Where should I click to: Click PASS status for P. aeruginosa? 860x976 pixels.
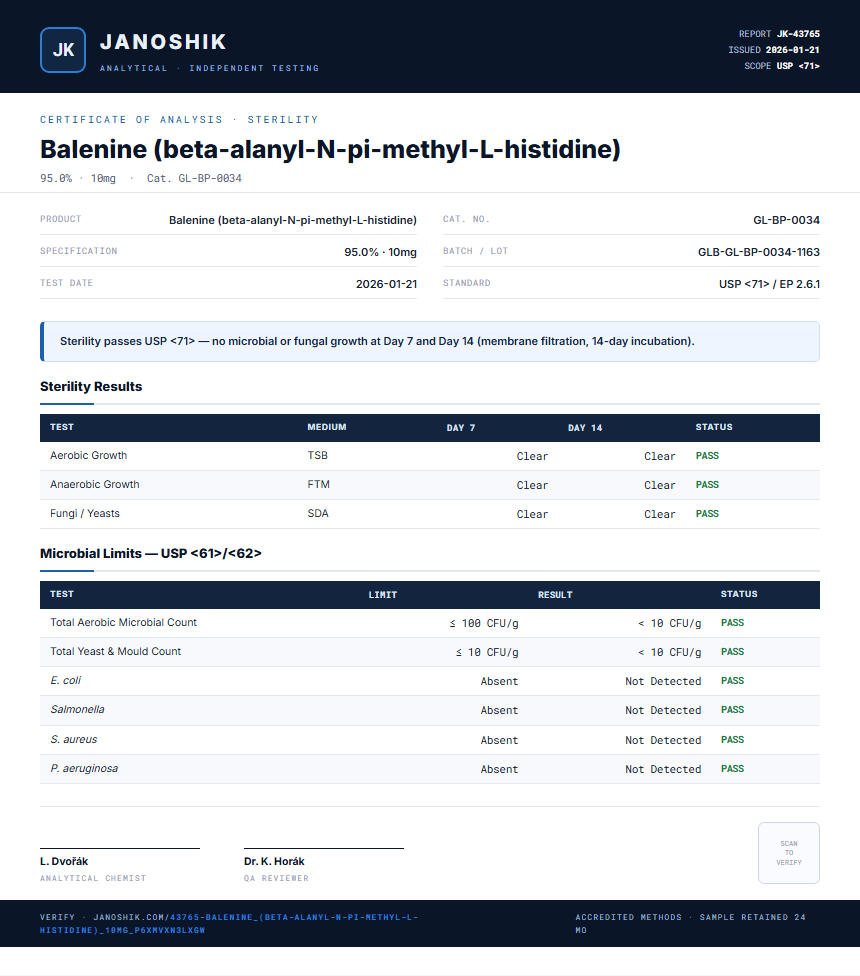[732, 769]
